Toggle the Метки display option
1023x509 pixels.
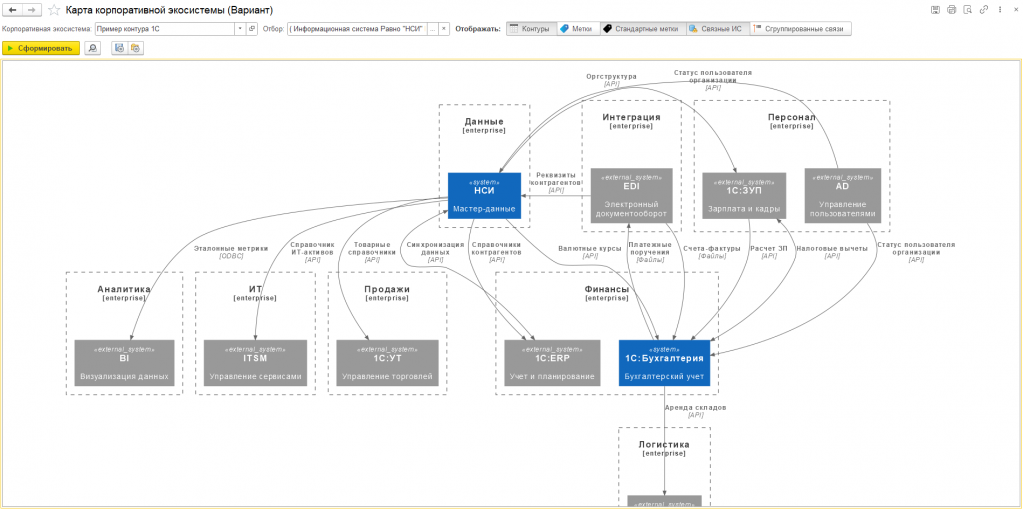[x=577, y=29]
